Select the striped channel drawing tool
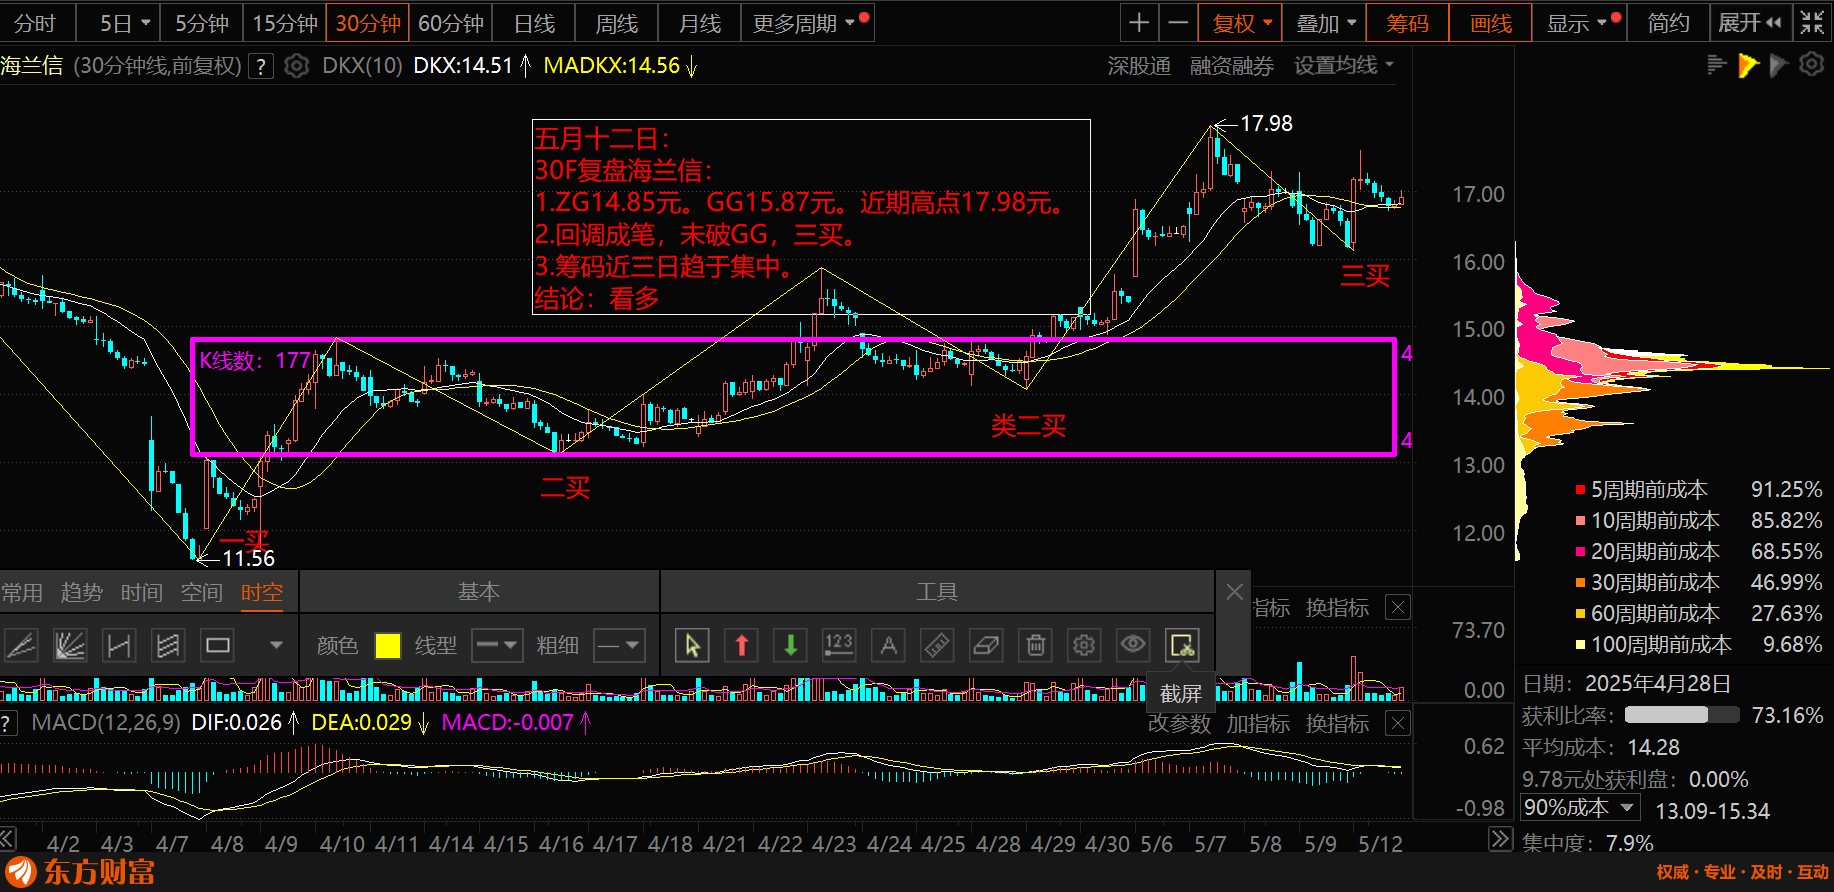1834x892 pixels. 168,645
